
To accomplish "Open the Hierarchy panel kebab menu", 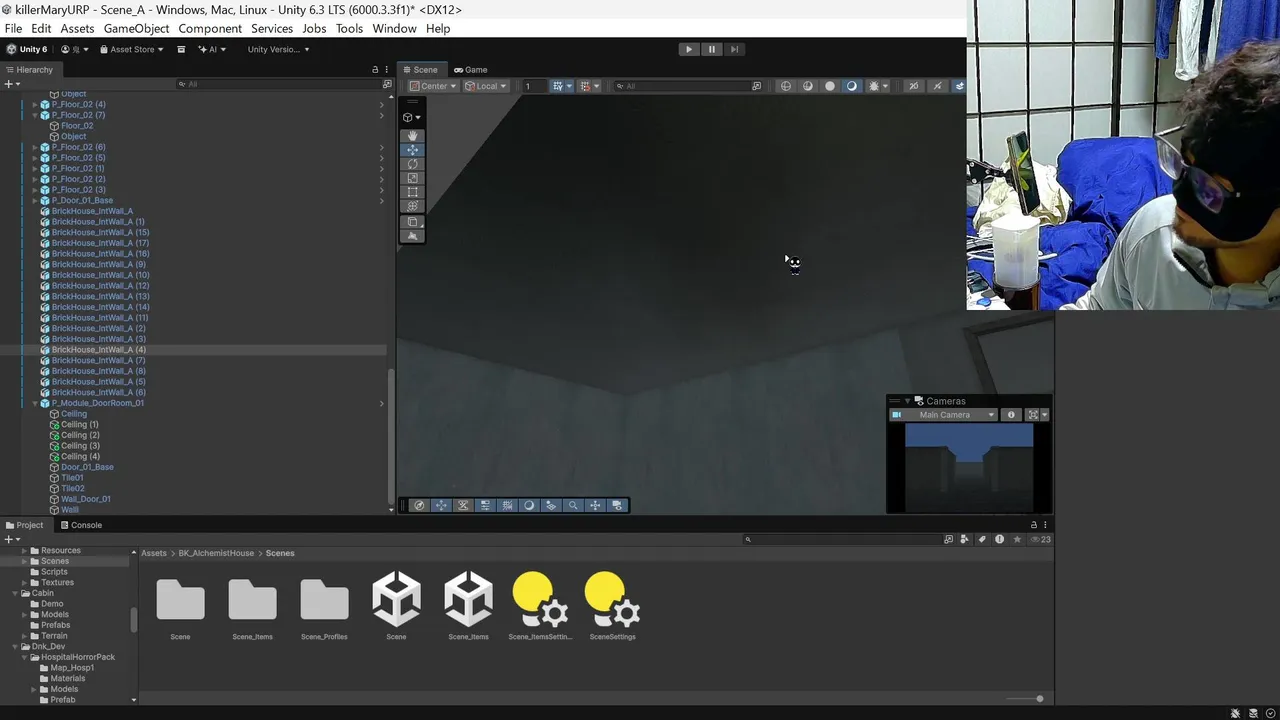I will coord(387,70).
